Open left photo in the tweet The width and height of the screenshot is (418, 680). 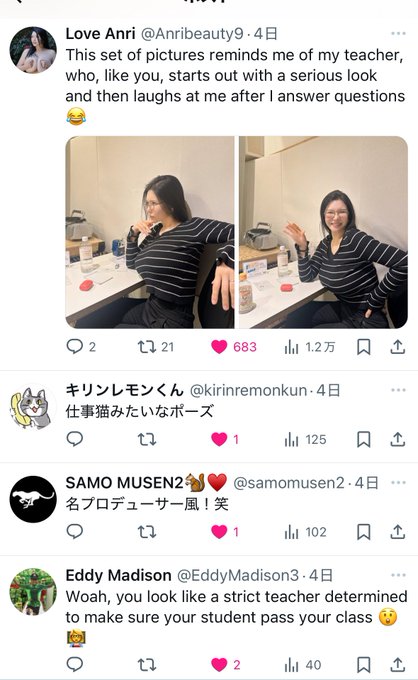pyautogui.click(x=150, y=232)
